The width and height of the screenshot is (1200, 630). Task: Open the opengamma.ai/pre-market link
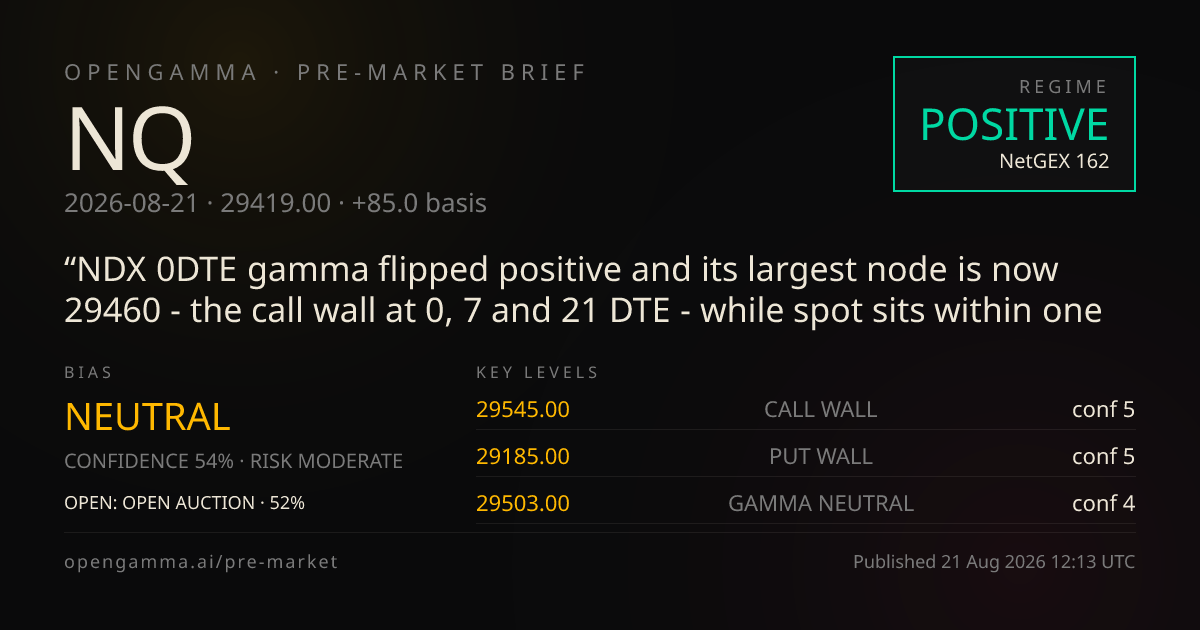coord(201,562)
